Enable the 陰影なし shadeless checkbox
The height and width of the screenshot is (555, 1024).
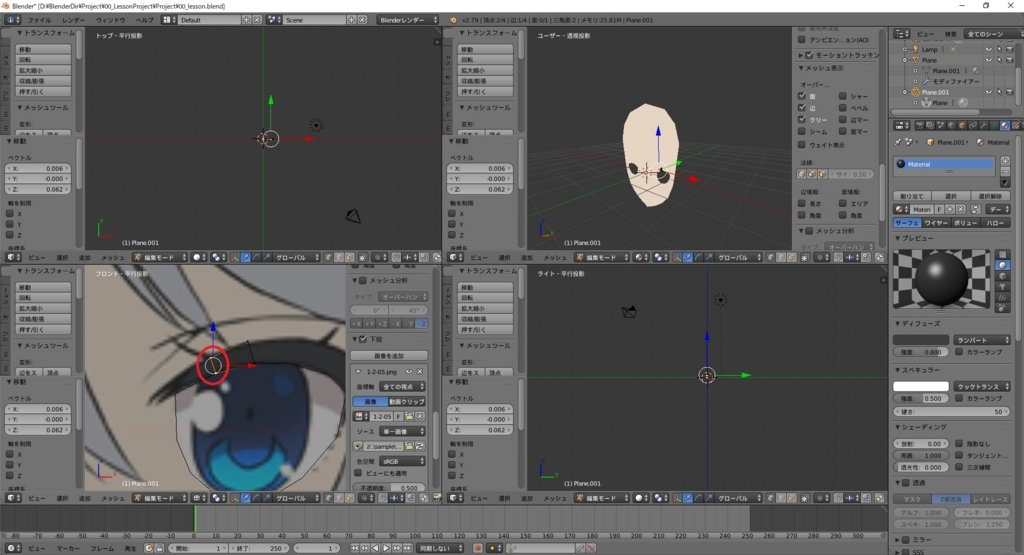[x=959, y=443]
